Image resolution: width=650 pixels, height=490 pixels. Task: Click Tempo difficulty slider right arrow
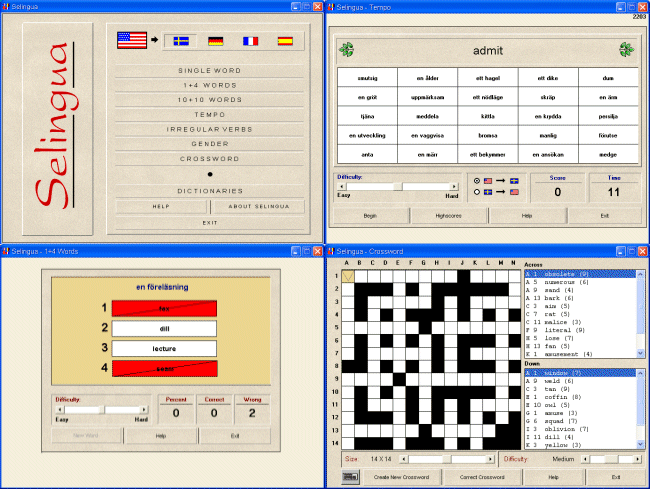454,187
